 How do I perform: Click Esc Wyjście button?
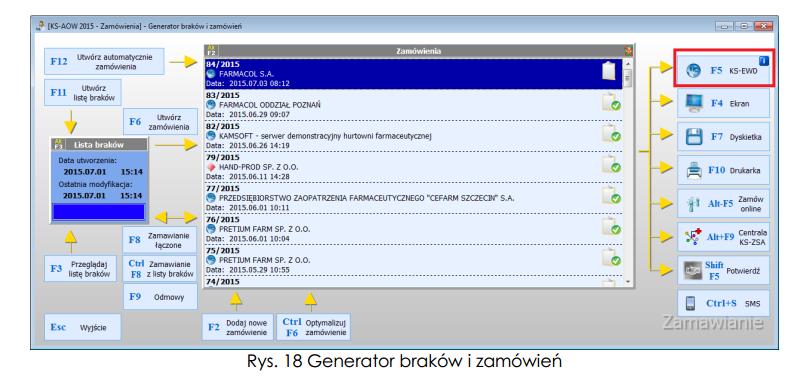pos(83,327)
